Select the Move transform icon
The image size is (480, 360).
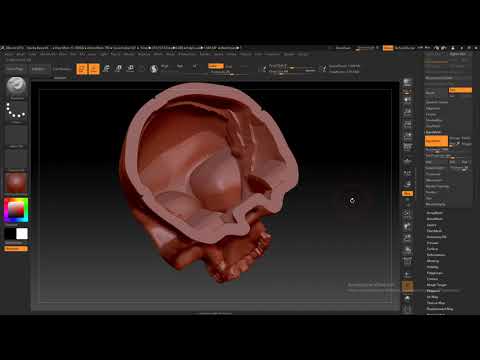click(x=106, y=69)
